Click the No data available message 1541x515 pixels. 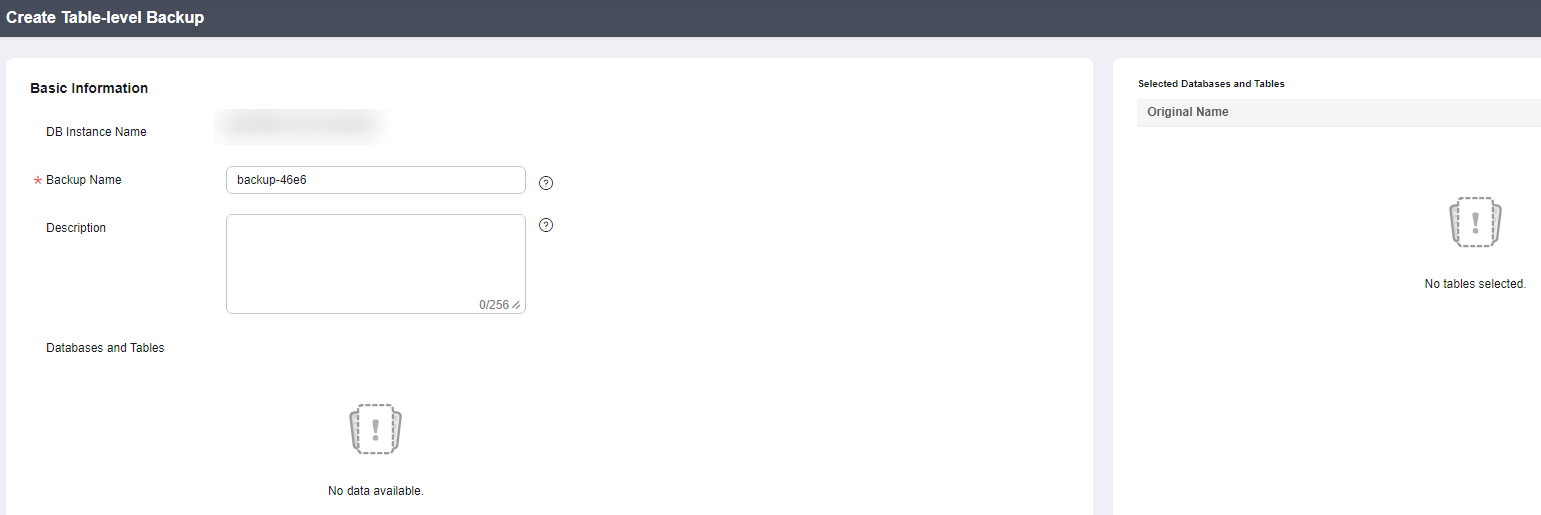(376, 491)
